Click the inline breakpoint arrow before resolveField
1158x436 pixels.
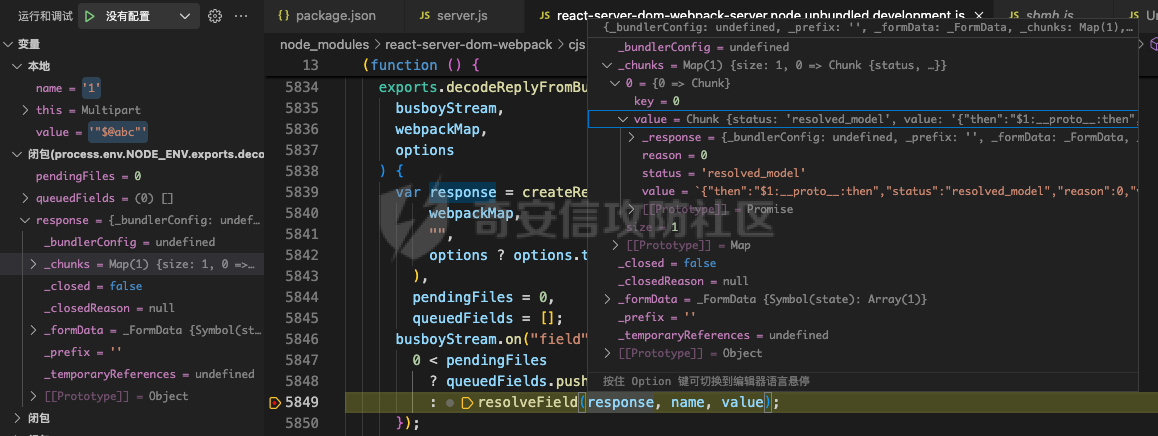466,403
